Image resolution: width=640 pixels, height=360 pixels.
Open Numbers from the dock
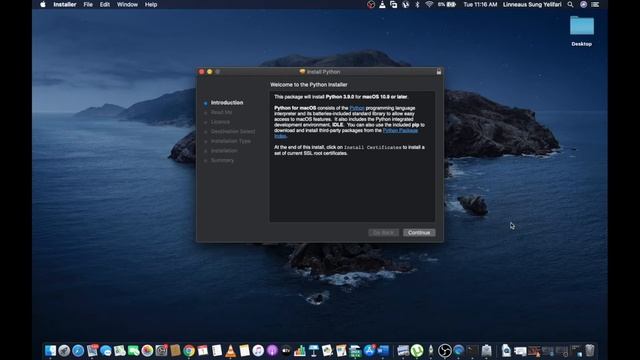click(x=300, y=351)
